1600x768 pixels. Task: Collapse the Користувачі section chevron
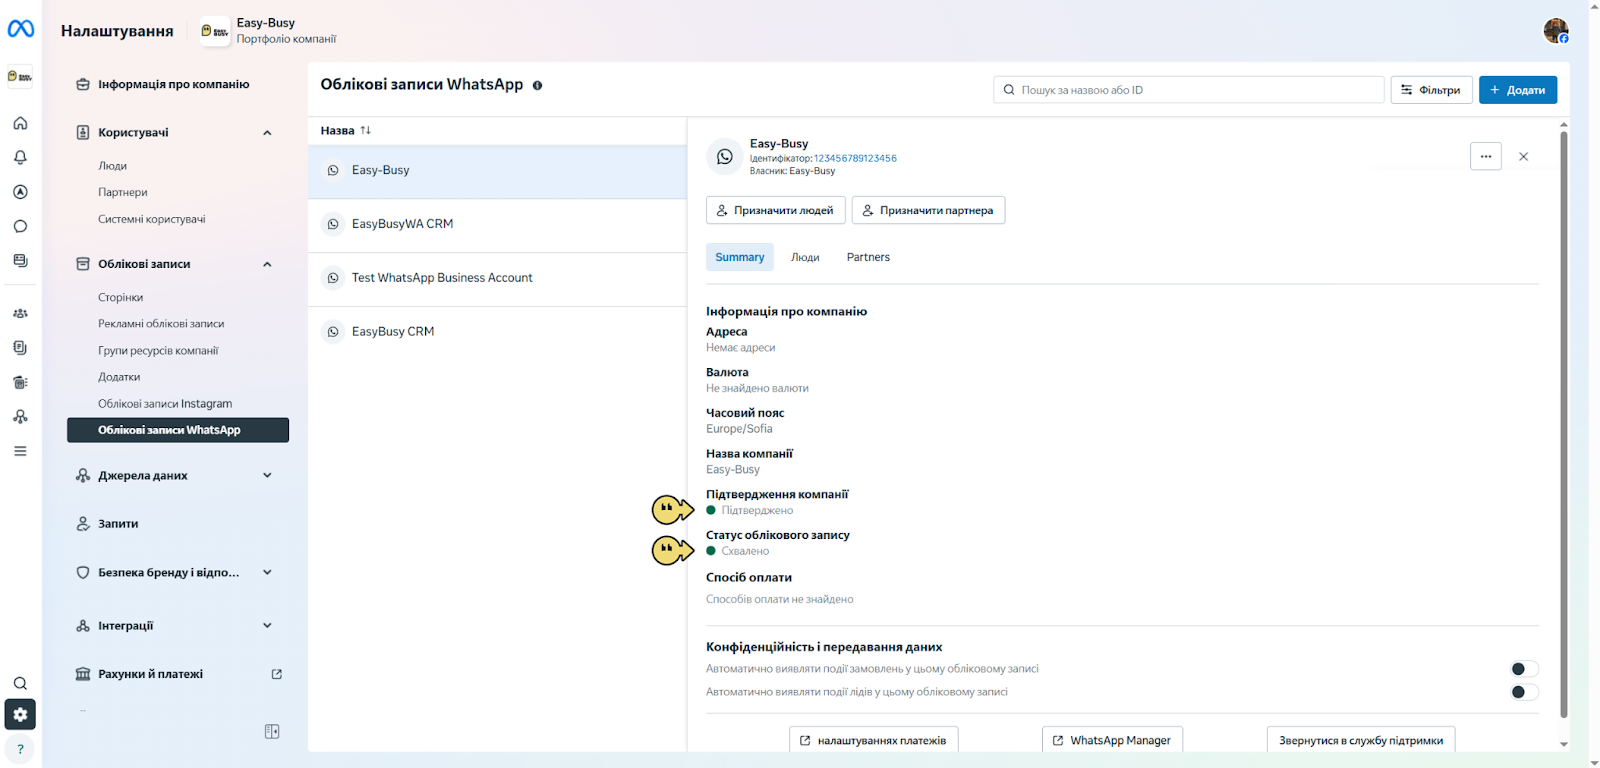coord(267,132)
